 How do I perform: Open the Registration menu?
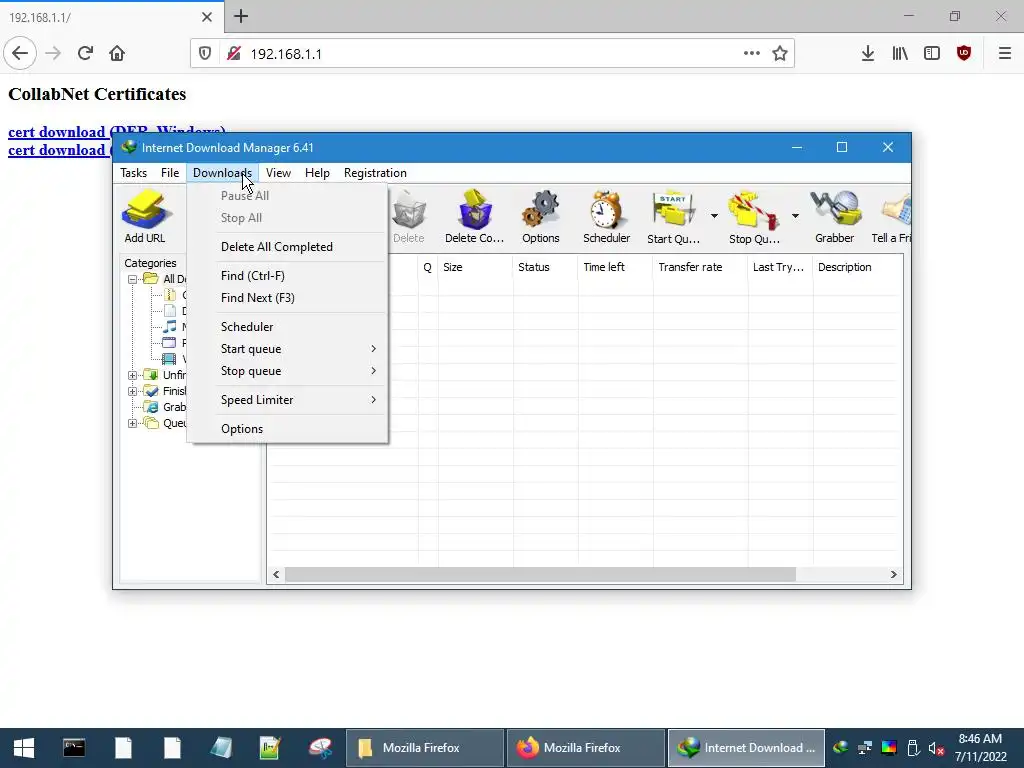[376, 173]
